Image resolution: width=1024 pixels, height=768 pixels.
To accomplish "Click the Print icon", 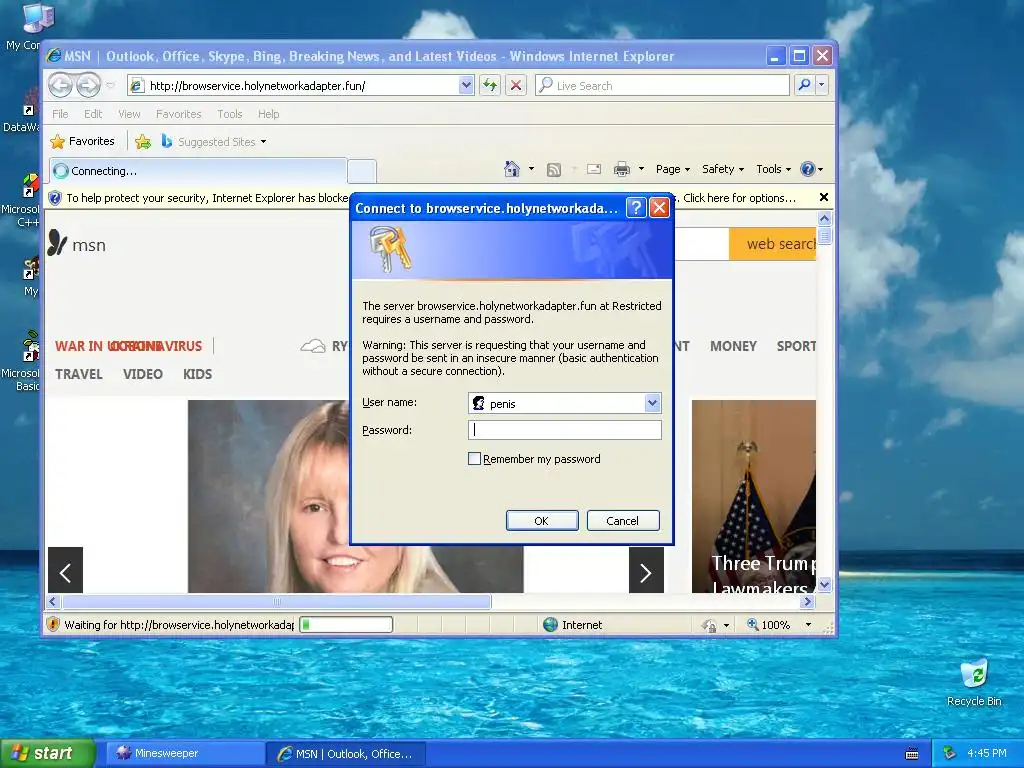I will (x=622, y=169).
